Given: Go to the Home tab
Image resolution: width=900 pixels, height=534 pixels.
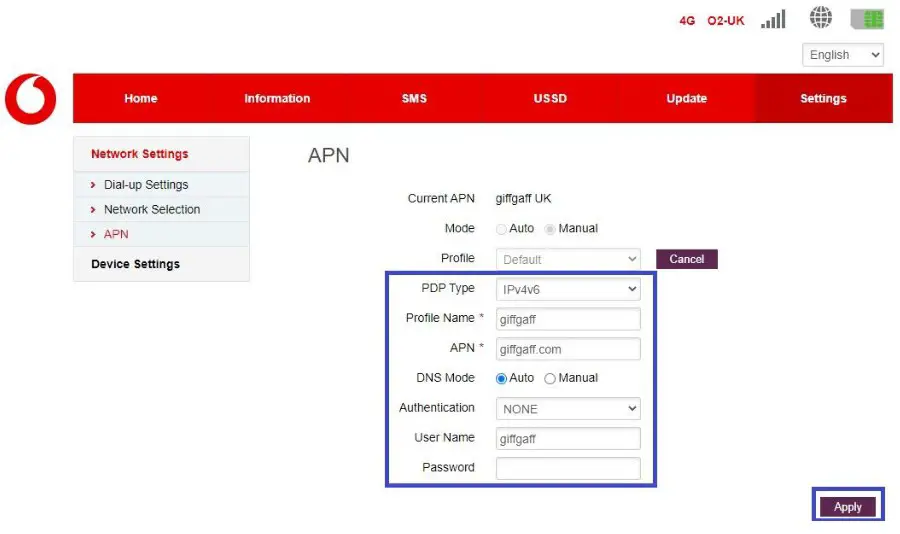Looking at the screenshot, I should coord(141,99).
